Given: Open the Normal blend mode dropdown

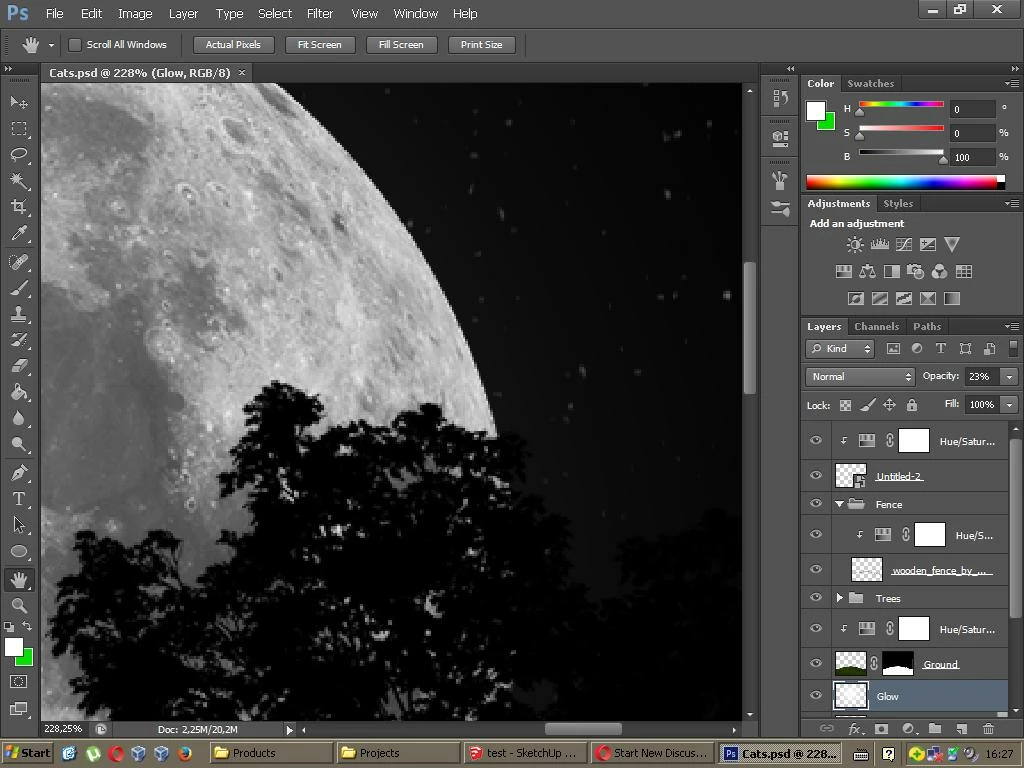Looking at the screenshot, I should click(860, 377).
